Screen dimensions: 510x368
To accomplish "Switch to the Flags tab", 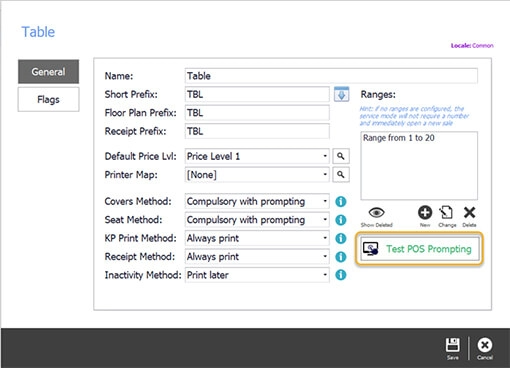I will [x=48, y=99].
